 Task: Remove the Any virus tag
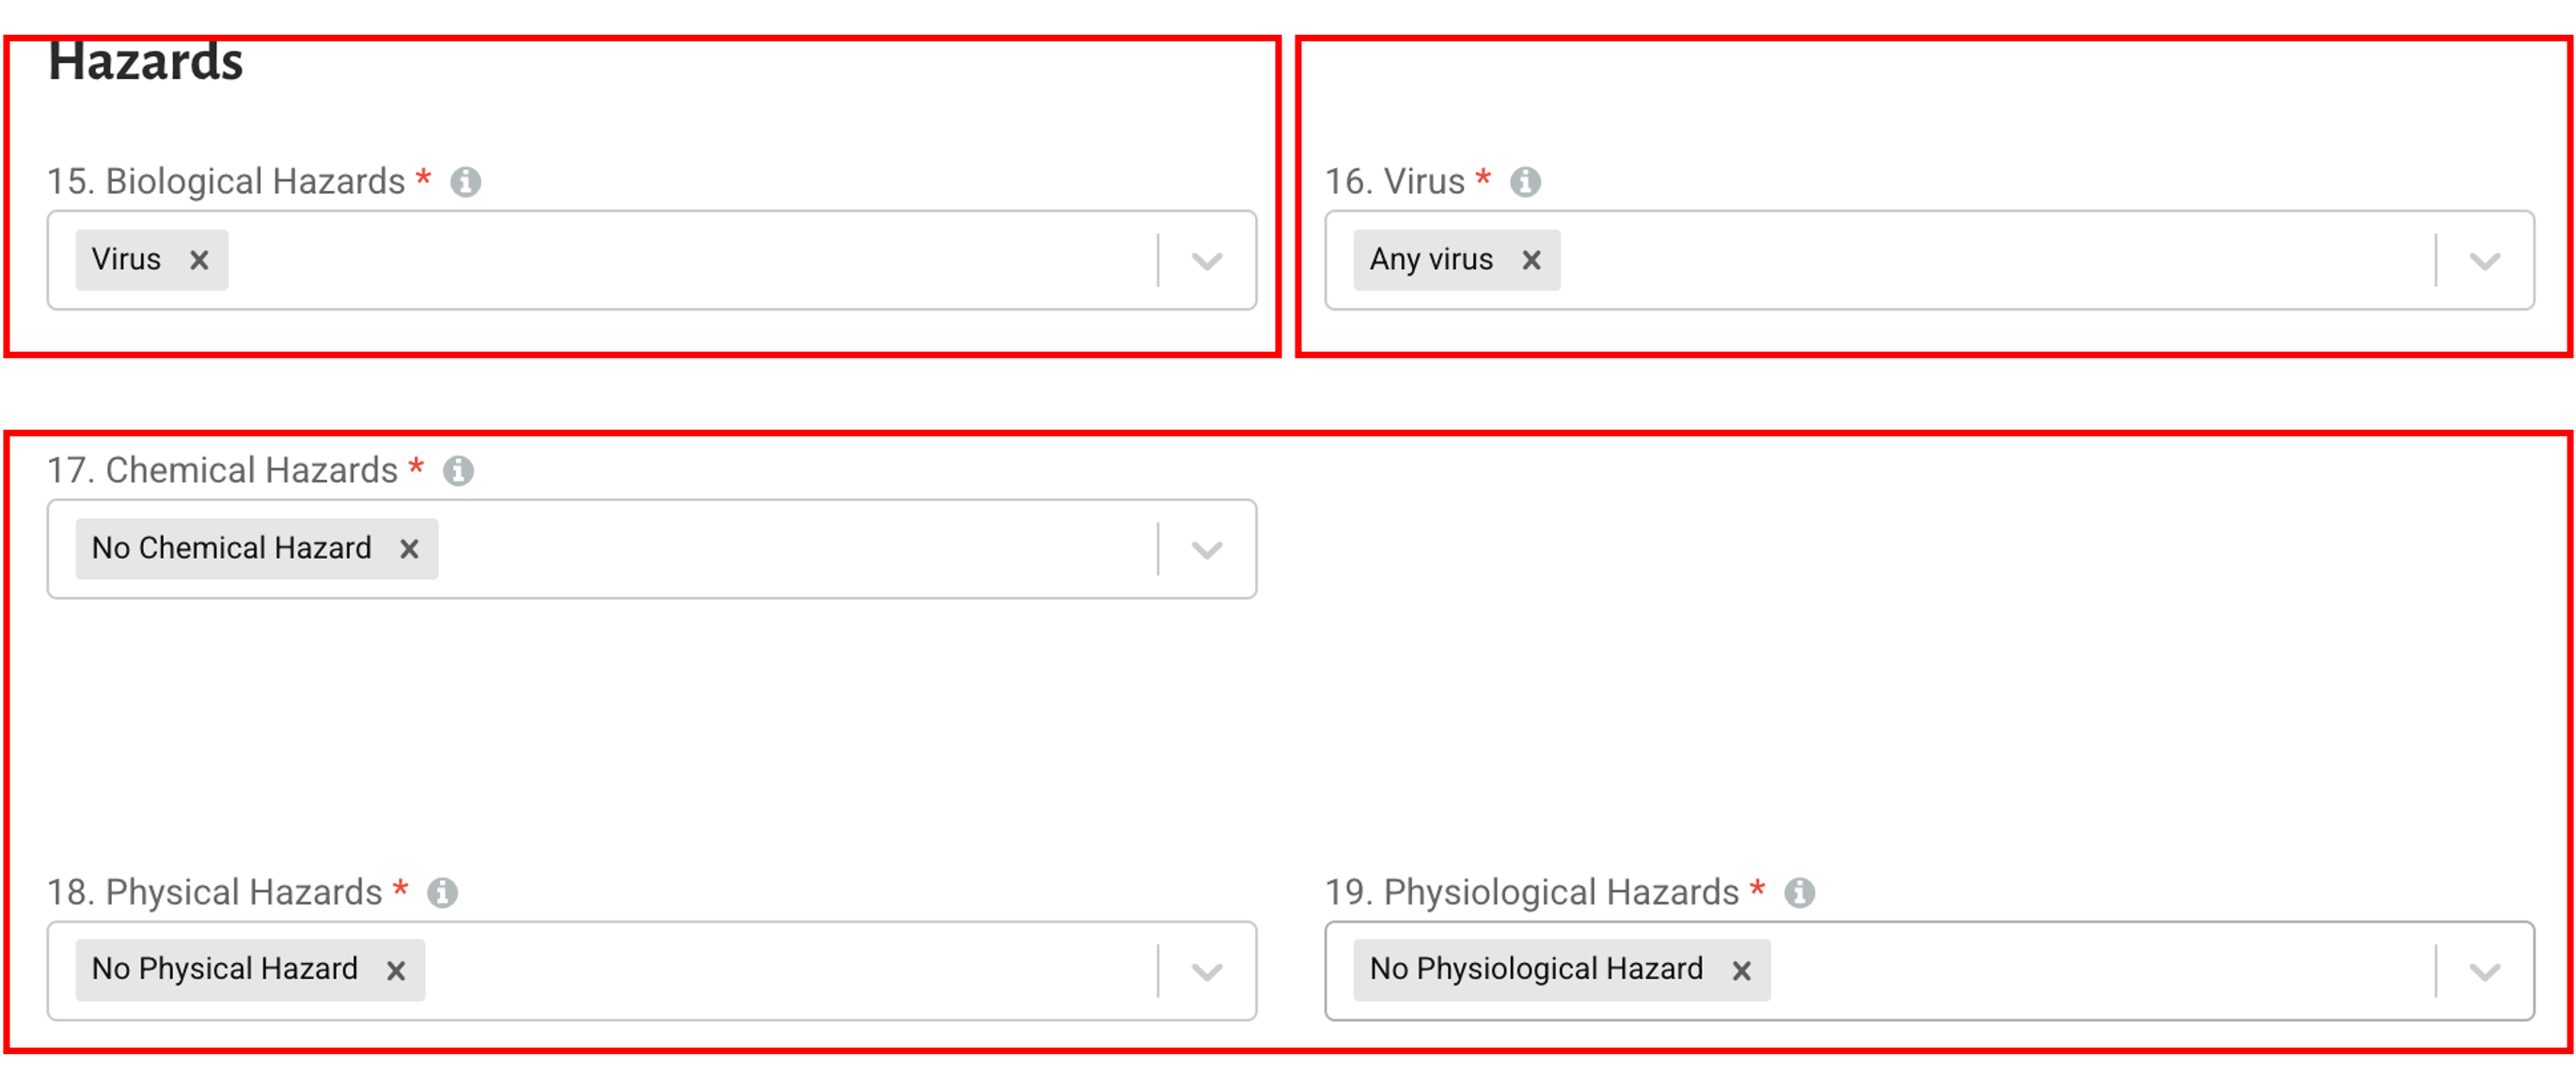pyautogui.click(x=1531, y=260)
